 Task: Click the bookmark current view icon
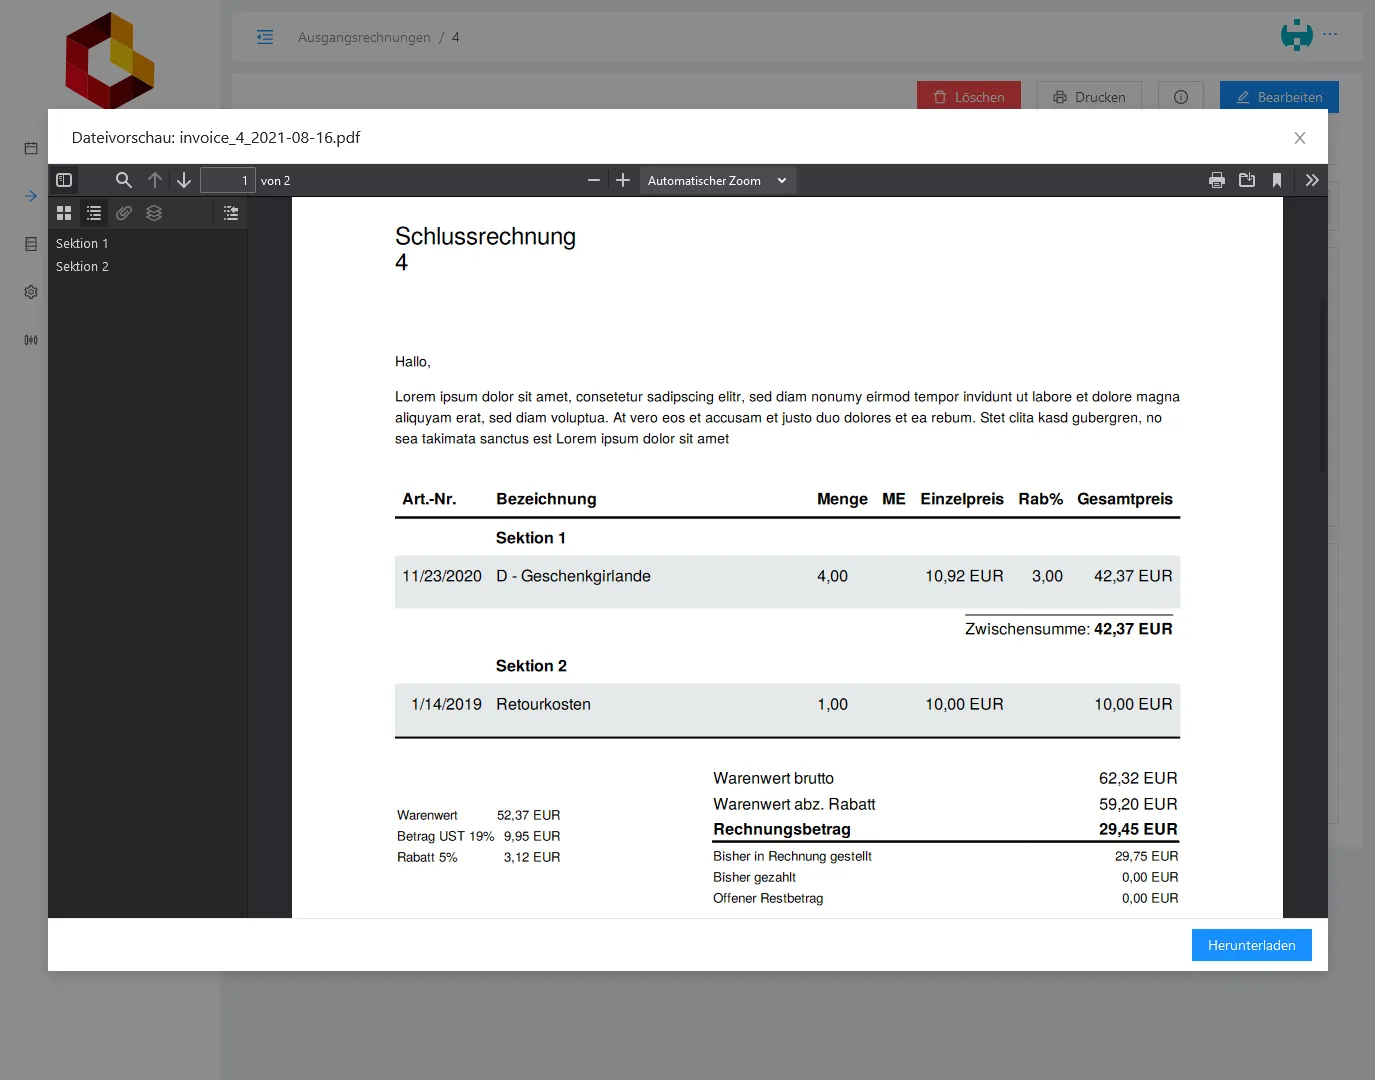tap(1277, 180)
